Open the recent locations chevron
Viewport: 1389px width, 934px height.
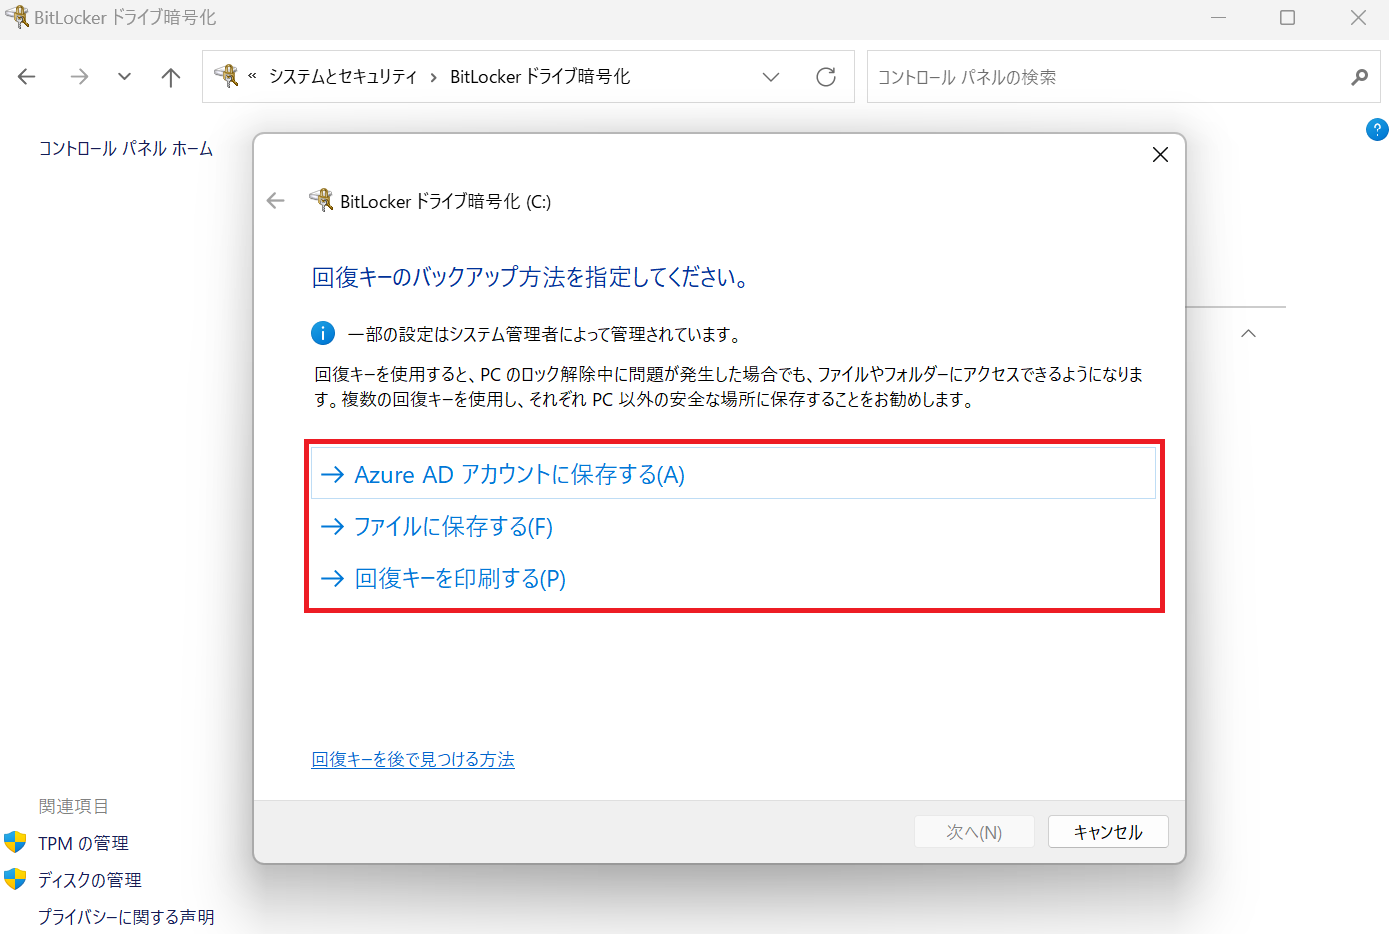click(x=124, y=77)
